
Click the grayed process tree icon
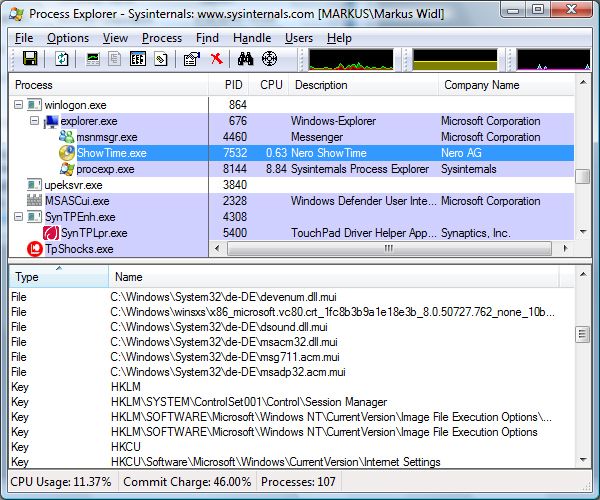point(114,59)
